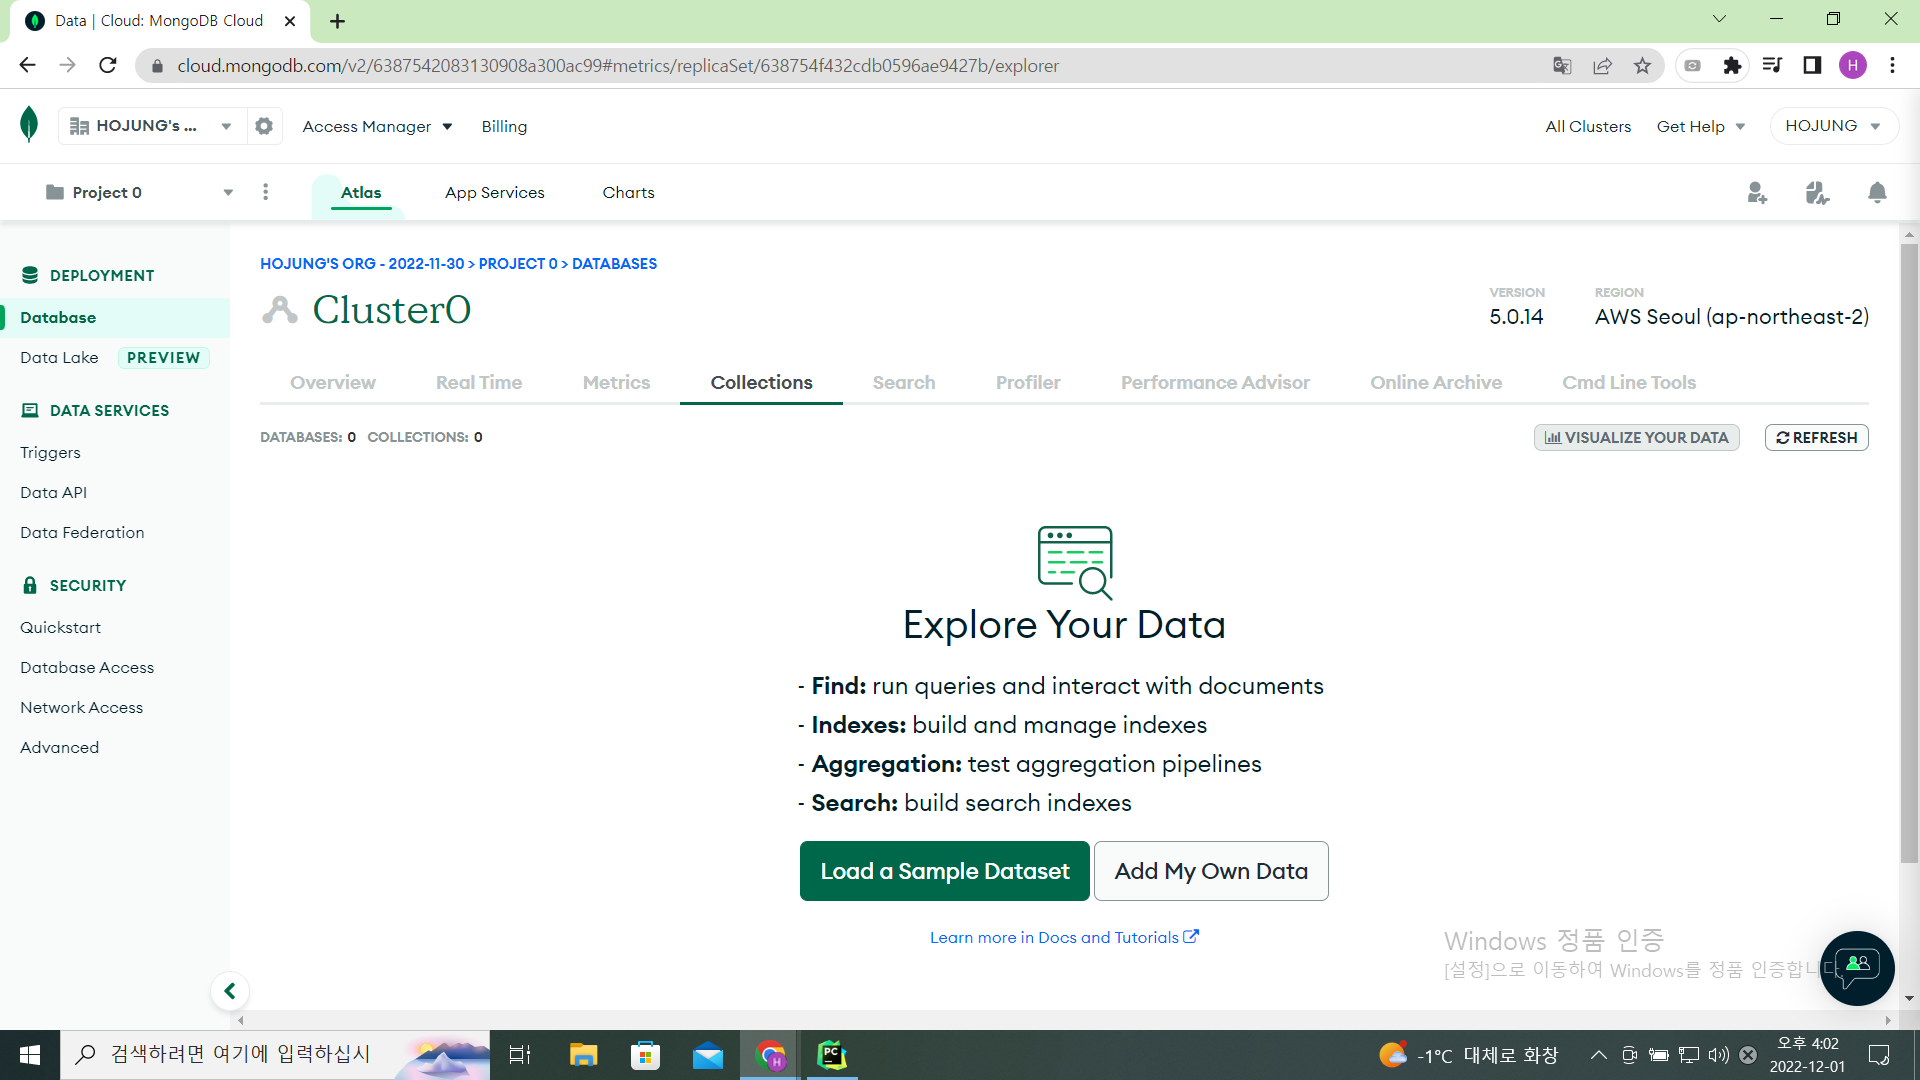Open organization settings gear icon

pos(264,126)
